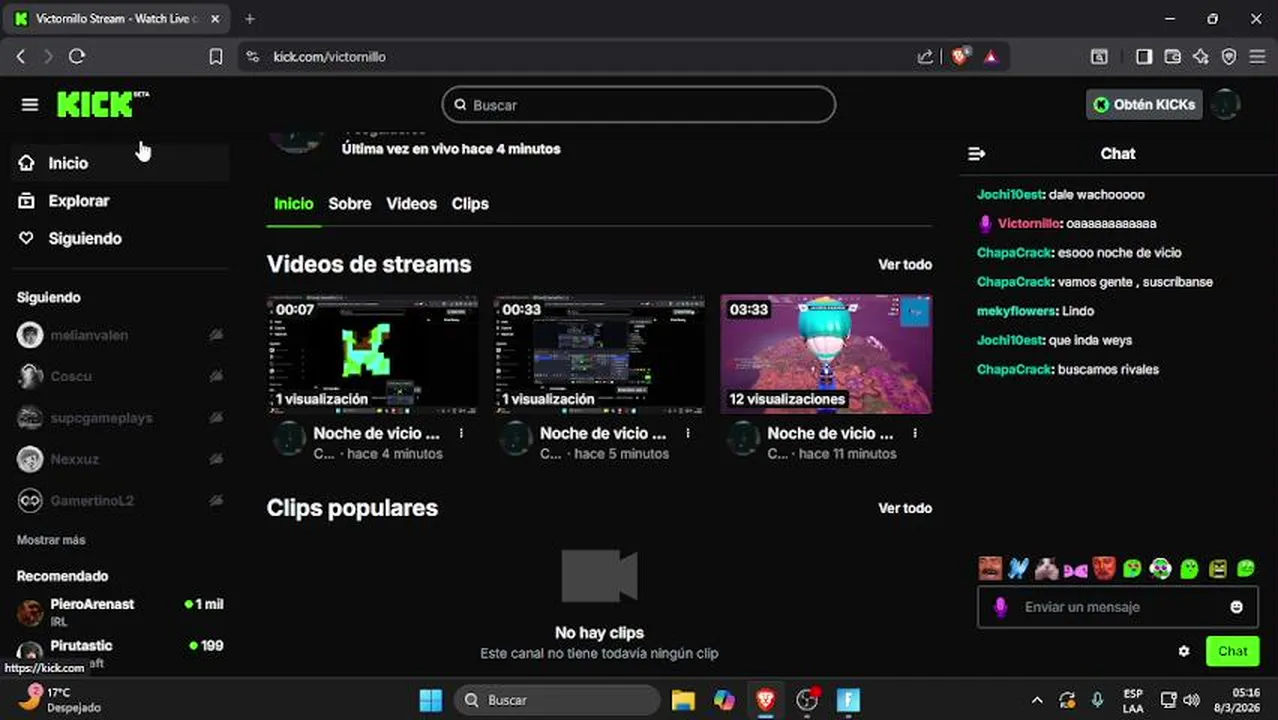Open options menu for the 00:33 video
The width and height of the screenshot is (1278, 720).
688,433
